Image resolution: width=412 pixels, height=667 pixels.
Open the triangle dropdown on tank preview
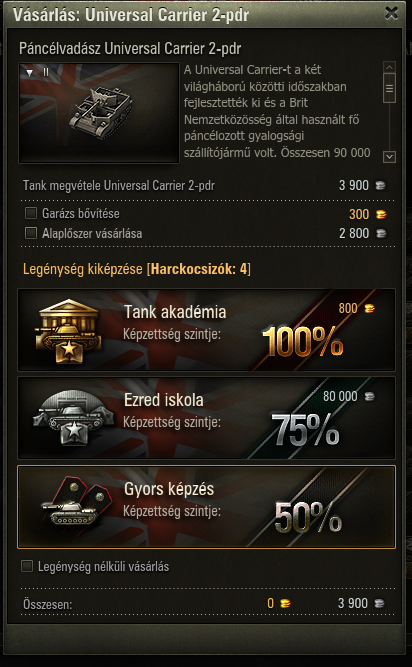point(29,73)
